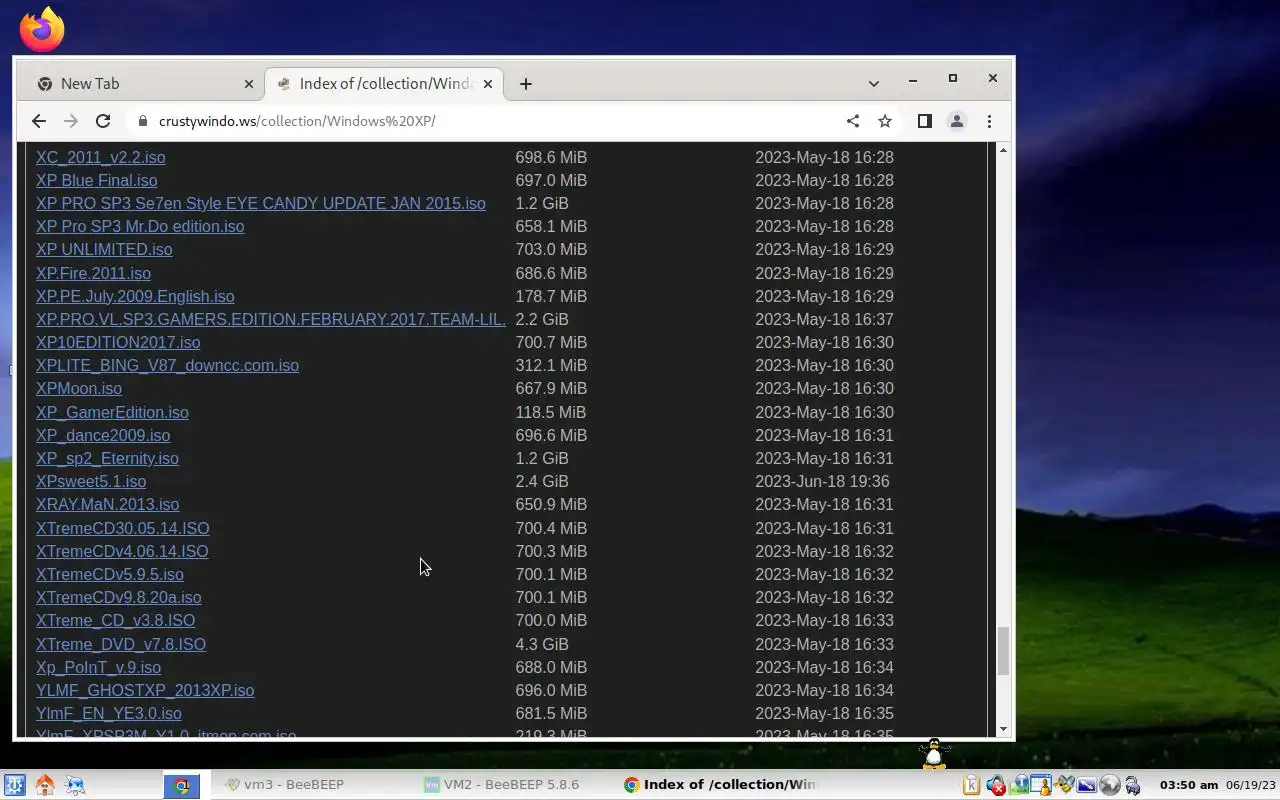This screenshot has width=1280, height=800.
Task: Click the XP.Fire.2011.iso link
Action: tap(94, 273)
